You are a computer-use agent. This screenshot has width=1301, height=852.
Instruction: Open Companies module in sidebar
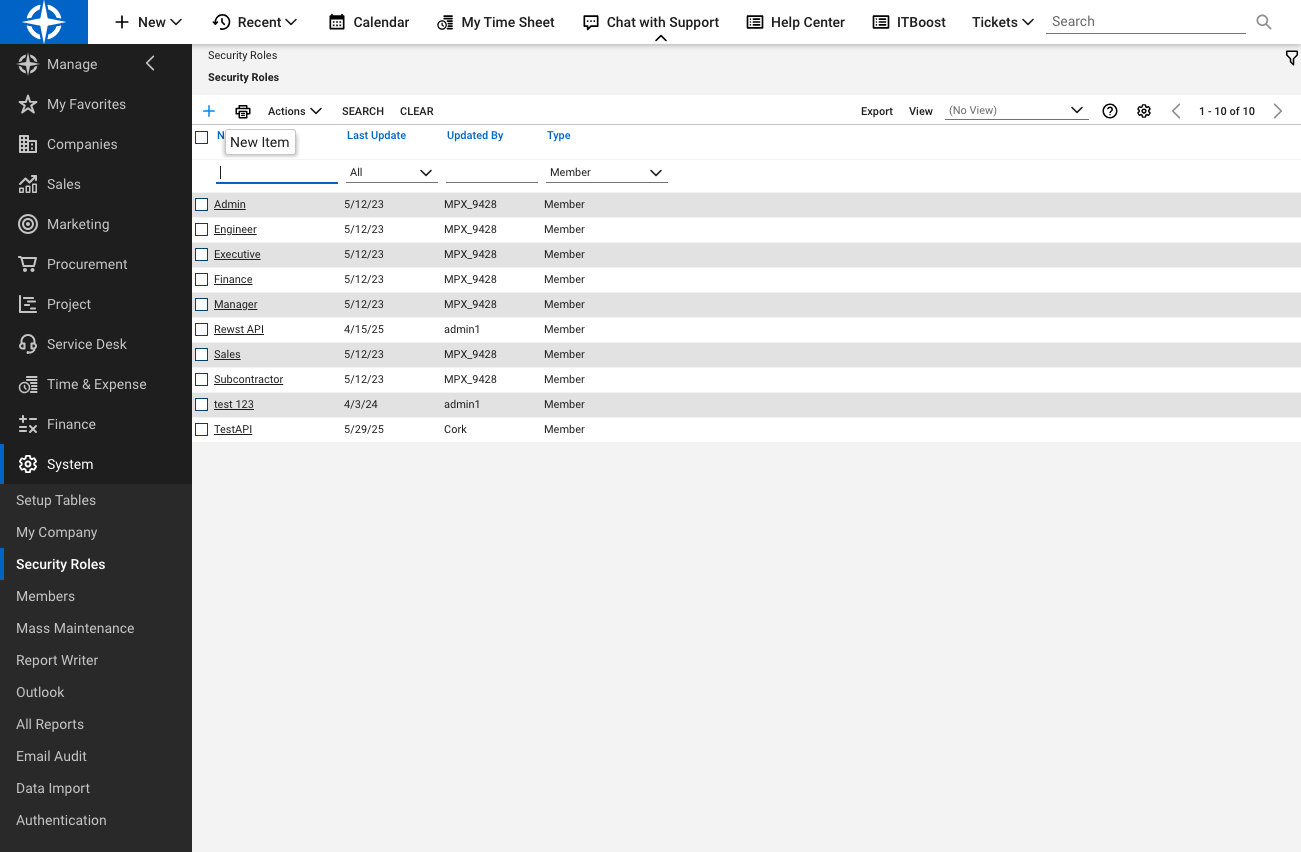(82, 144)
